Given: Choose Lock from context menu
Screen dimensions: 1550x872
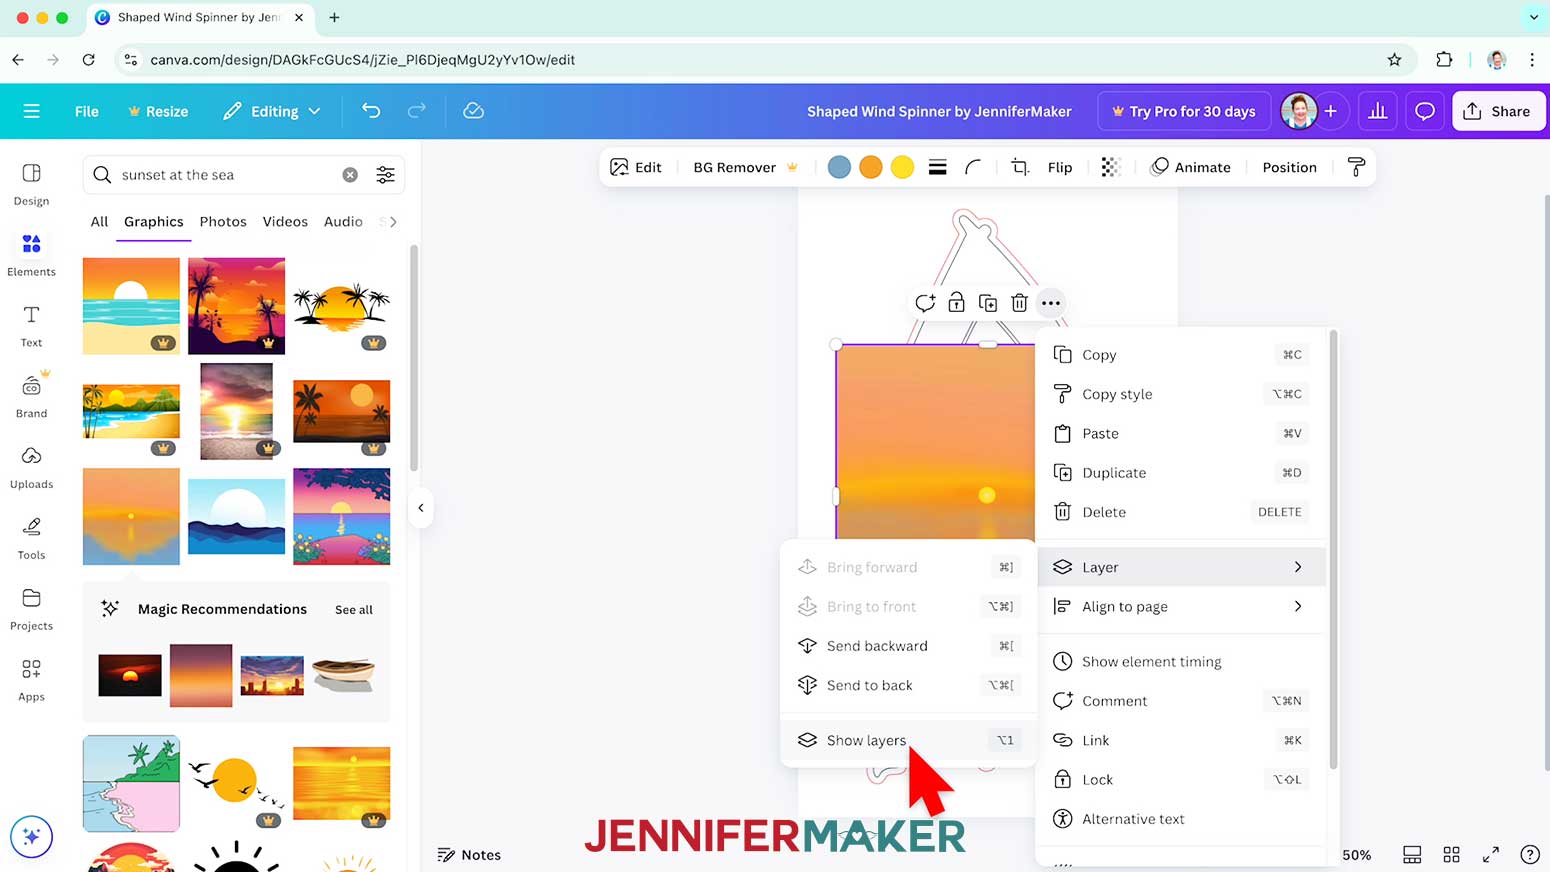Looking at the screenshot, I should (x=1181, y=779).
